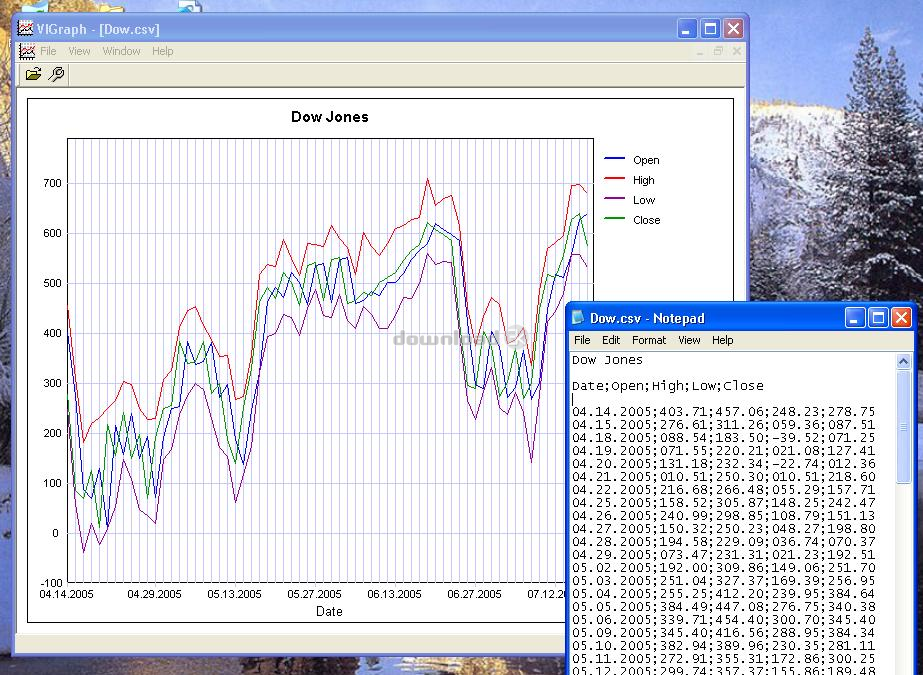Click the 04.29.2005 x-axis label
This screenshot has height=675, width=923.
pyautogui.click(x=154, y=594)
